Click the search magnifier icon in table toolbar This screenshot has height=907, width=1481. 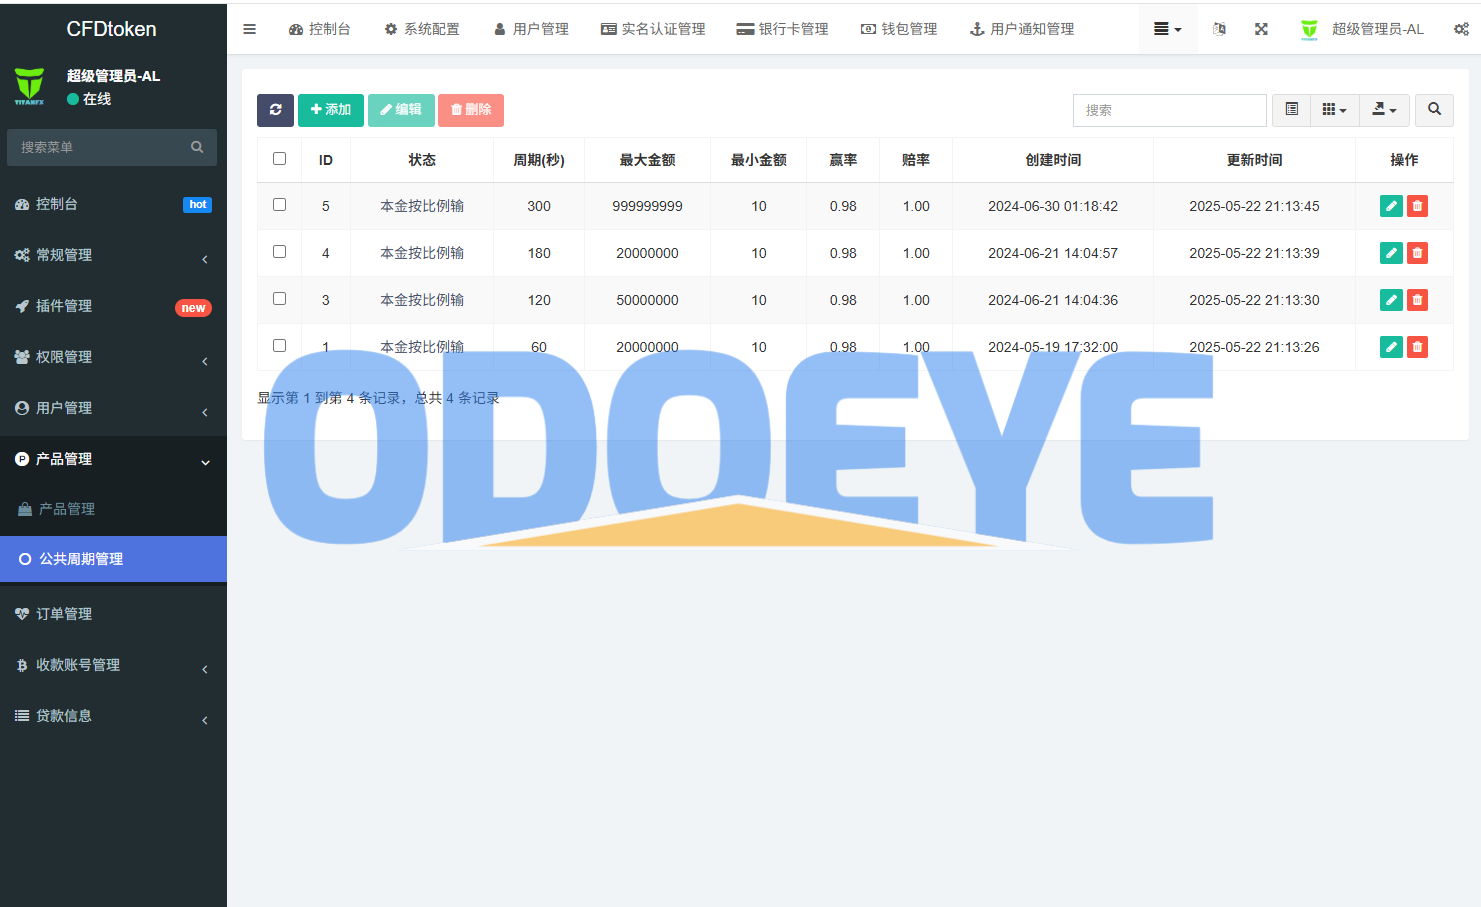click(1434, 110)
